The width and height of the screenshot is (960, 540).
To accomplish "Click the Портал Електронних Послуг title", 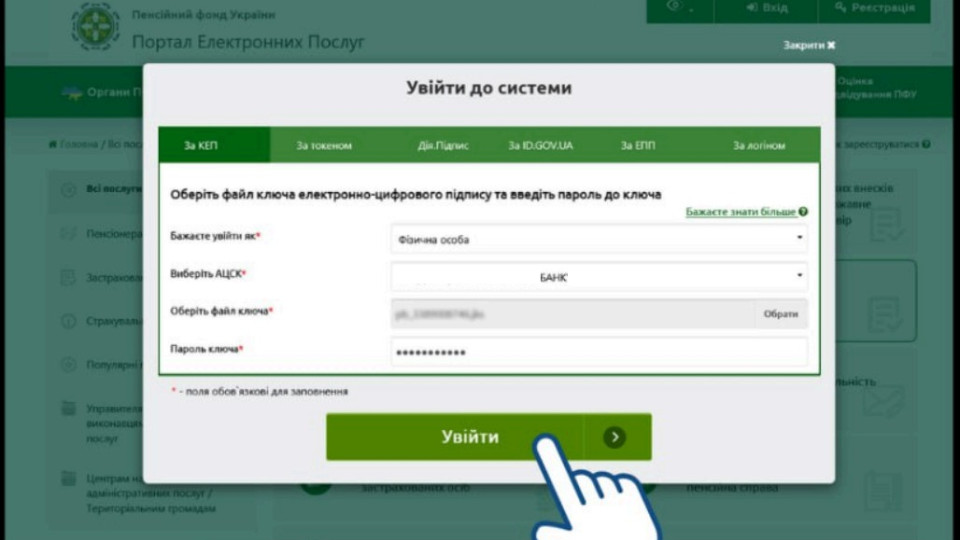I will click(248, 42).
